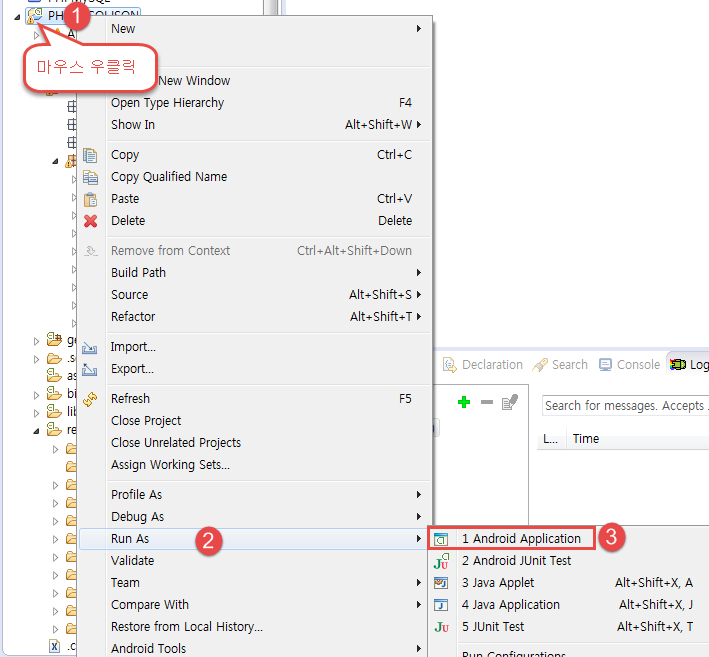Image resolution: width=709 pixels, height=657 pixels.
Task: Click the Android Application run icon
Action: 441,539
